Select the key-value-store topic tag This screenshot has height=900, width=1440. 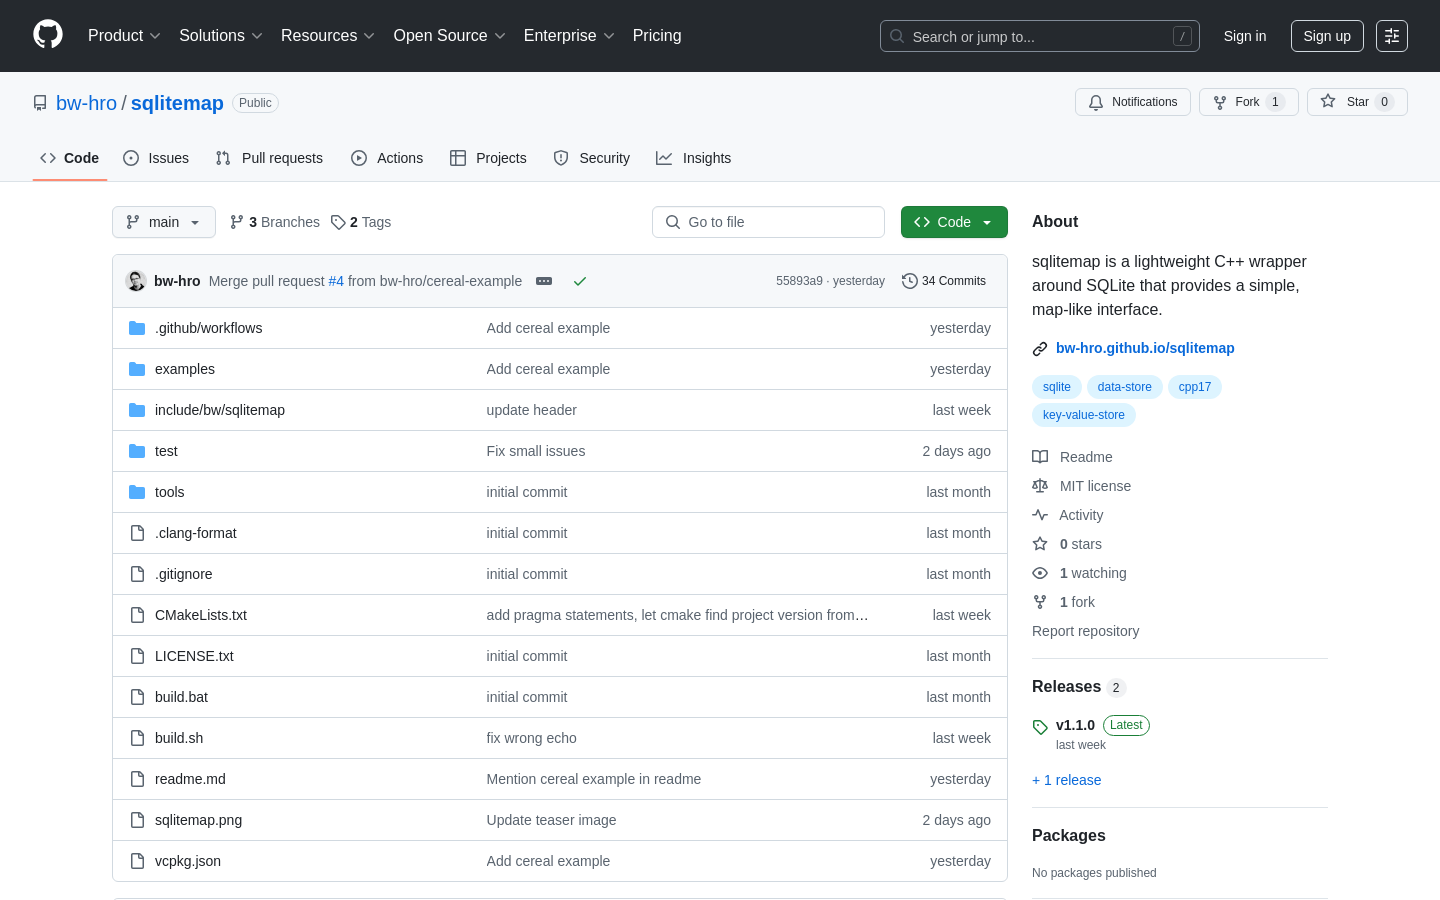click(1084, 415)
